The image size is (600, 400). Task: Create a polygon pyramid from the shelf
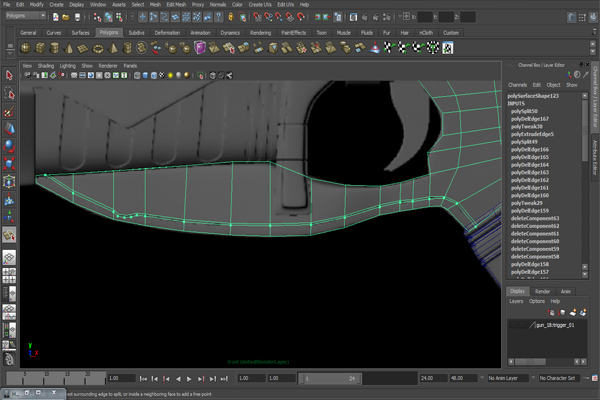point(113,48)
